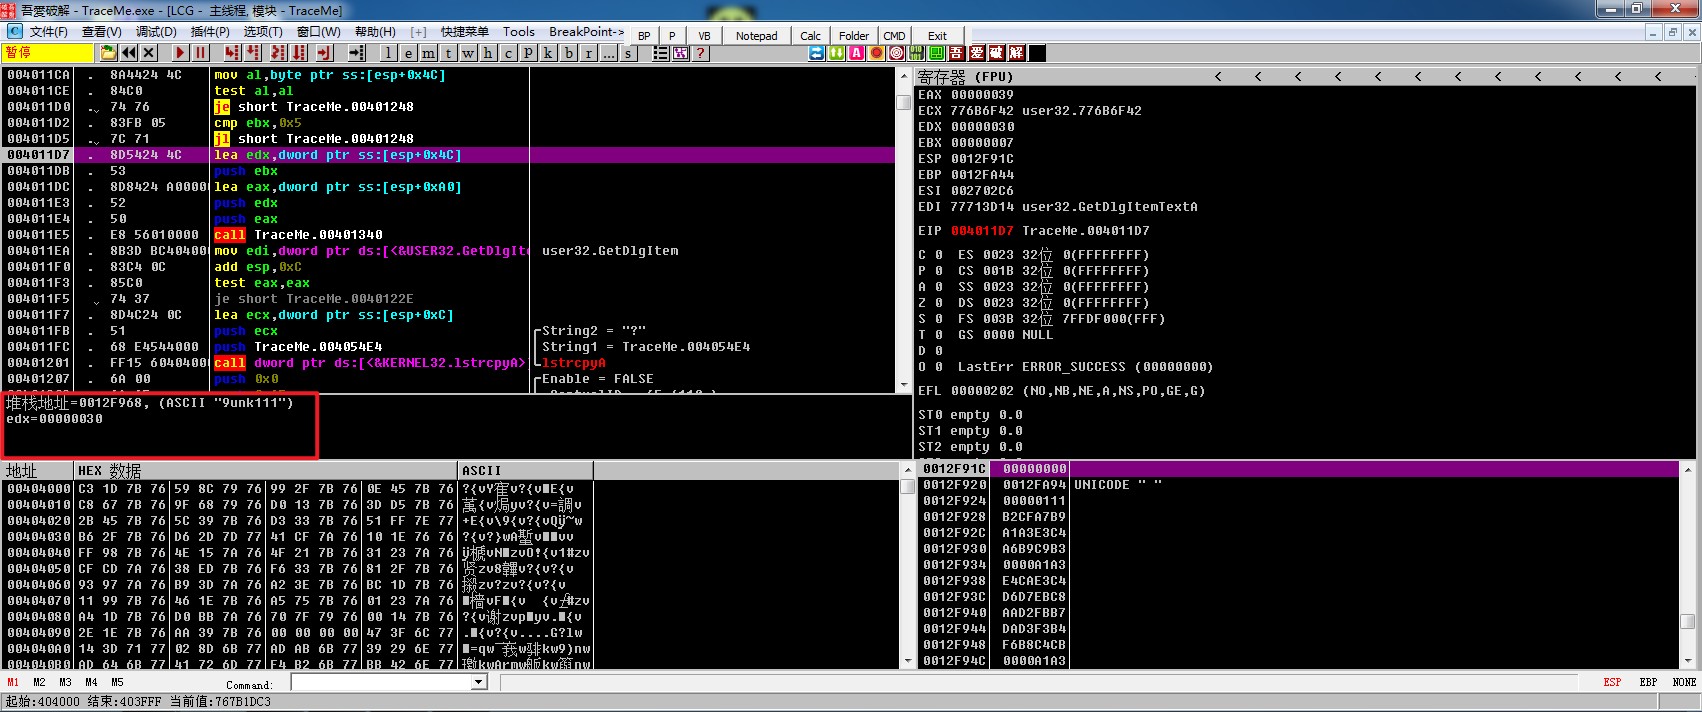Click the Open file folder icon
The image size is (1702, 712).
(108, 53)
